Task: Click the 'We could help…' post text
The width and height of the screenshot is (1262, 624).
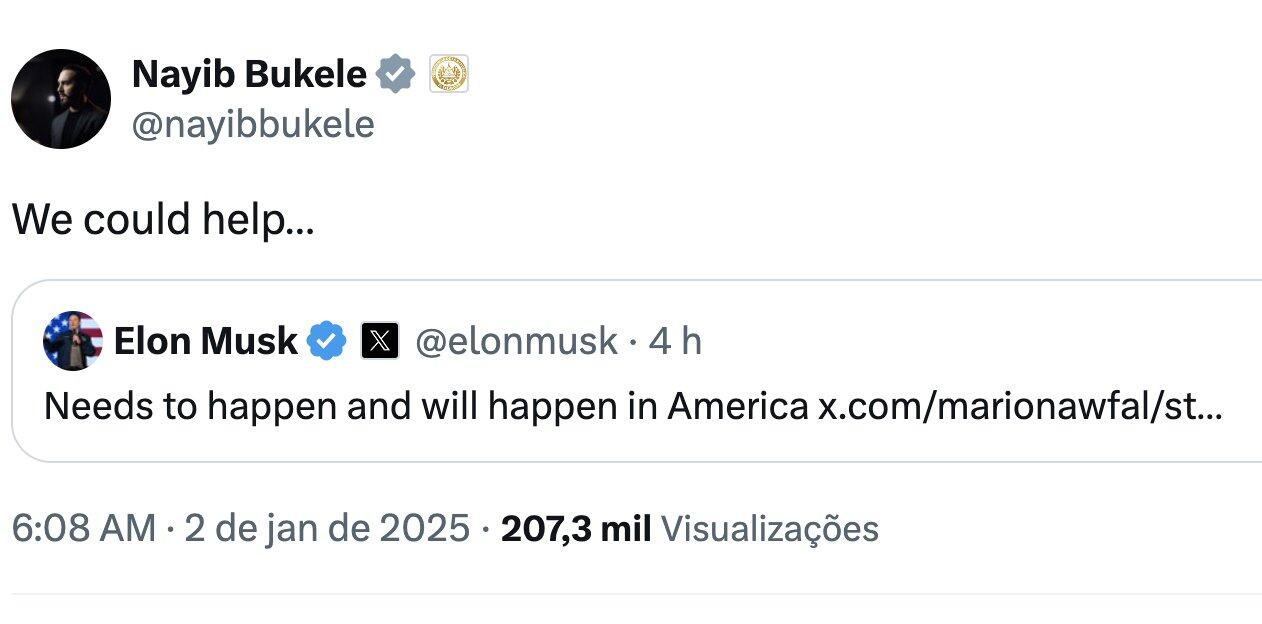Action: coord(163,220)
